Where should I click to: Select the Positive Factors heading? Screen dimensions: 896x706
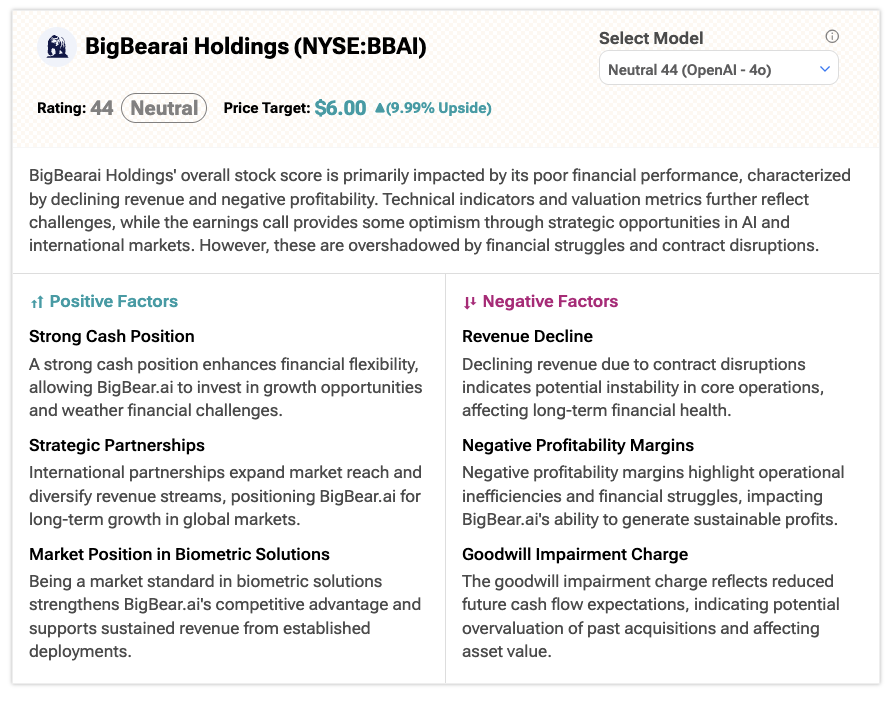click(x=114, y=301)
